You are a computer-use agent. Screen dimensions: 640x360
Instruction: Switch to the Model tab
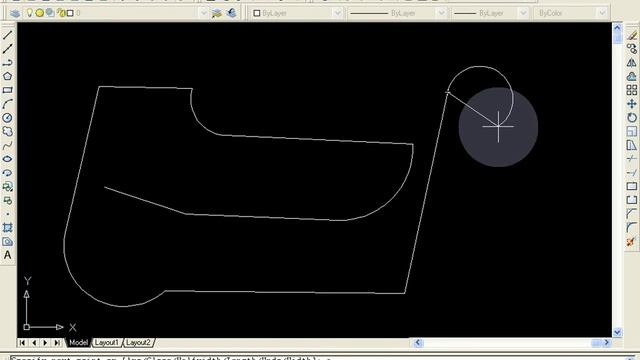(x=78, y=342)
